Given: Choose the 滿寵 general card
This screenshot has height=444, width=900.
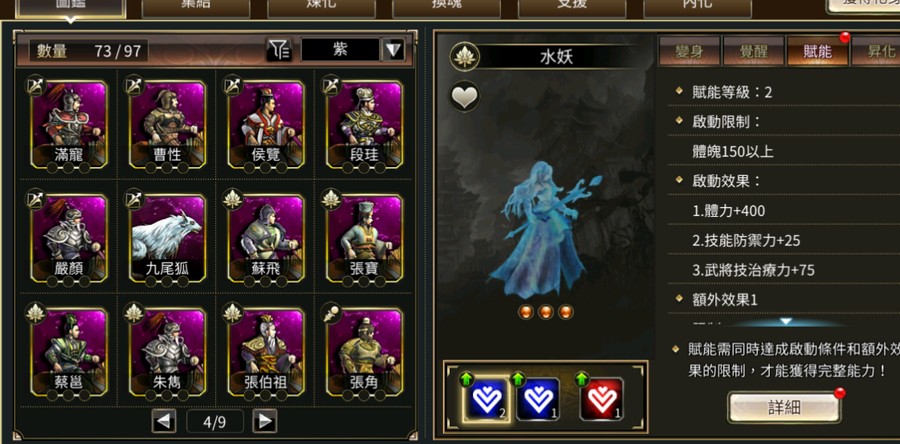Looking at the screenshot, I should point(68,124).
